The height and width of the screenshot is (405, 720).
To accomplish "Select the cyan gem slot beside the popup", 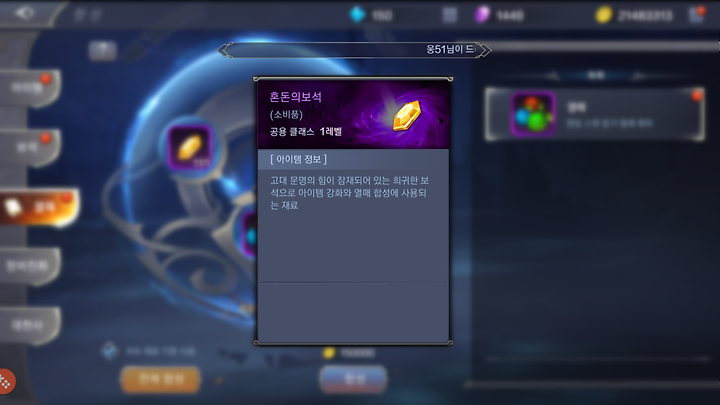I will point(249,235).
